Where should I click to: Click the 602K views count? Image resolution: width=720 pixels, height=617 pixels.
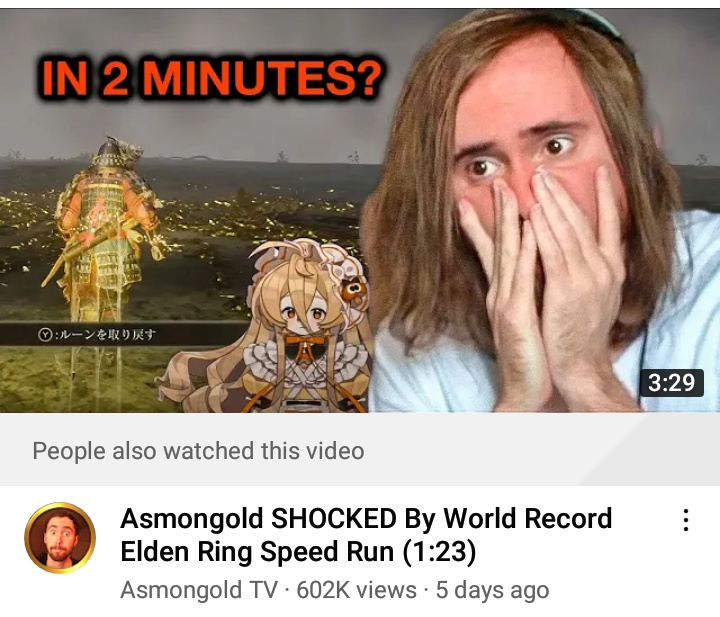[x=356, y=590]
